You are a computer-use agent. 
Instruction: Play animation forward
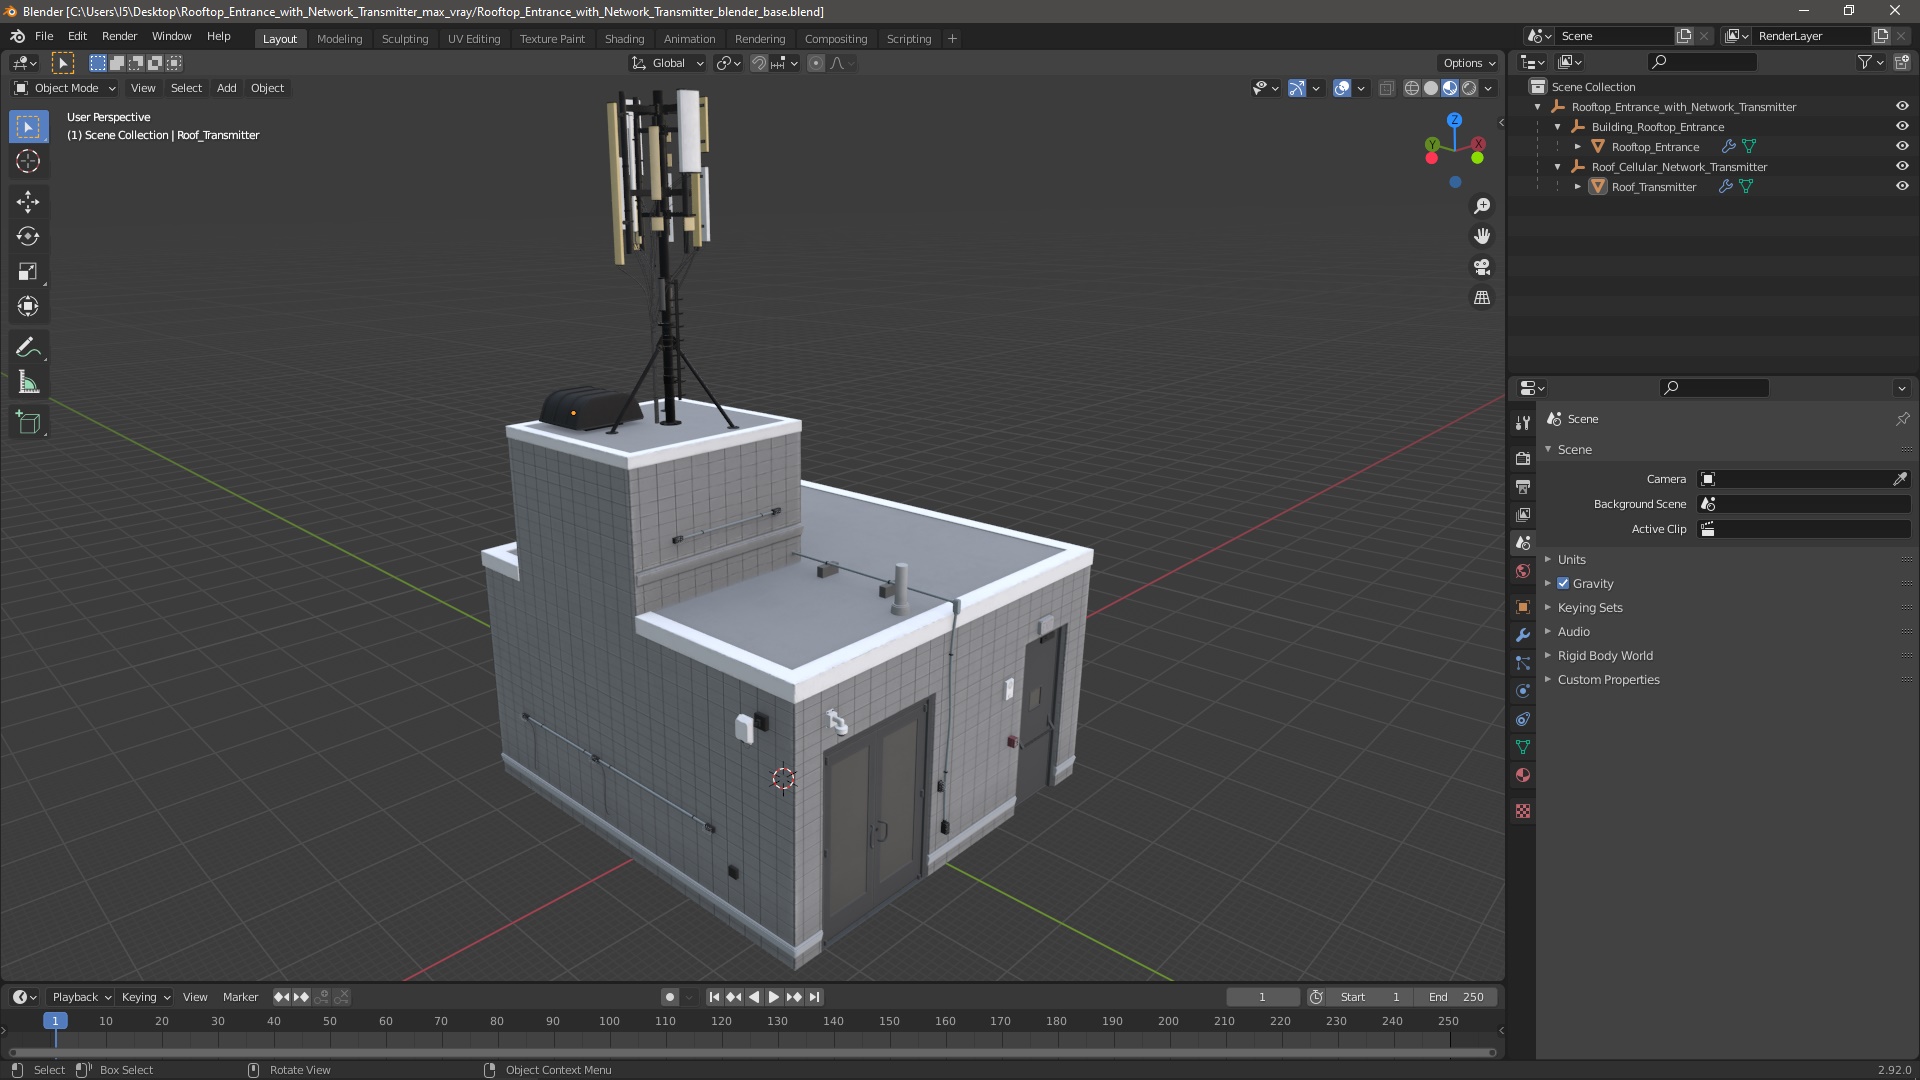[774, 997]
